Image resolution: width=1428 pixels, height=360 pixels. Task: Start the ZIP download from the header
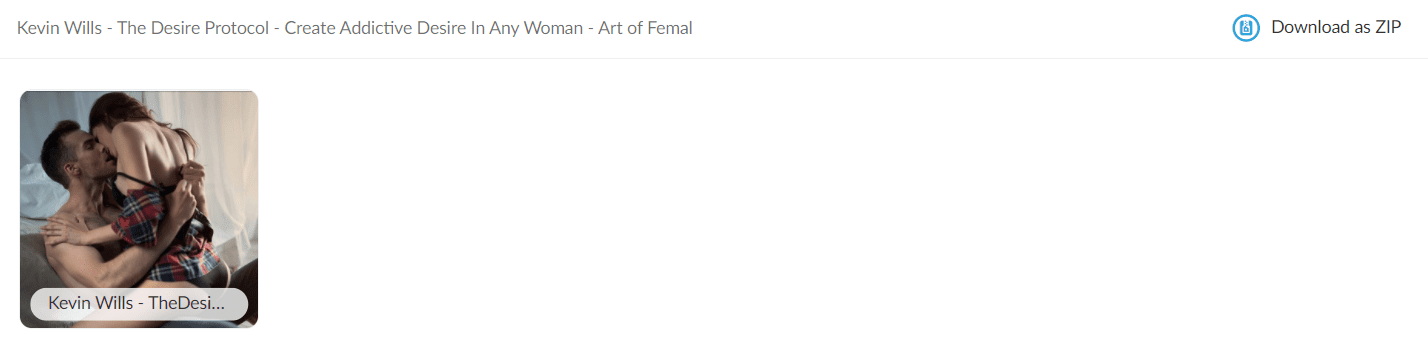[x=1317, y=28]
